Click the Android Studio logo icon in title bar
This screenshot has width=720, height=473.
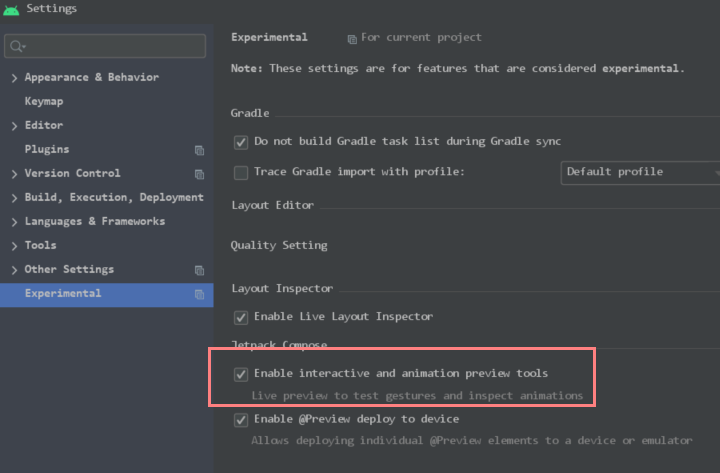11,9
